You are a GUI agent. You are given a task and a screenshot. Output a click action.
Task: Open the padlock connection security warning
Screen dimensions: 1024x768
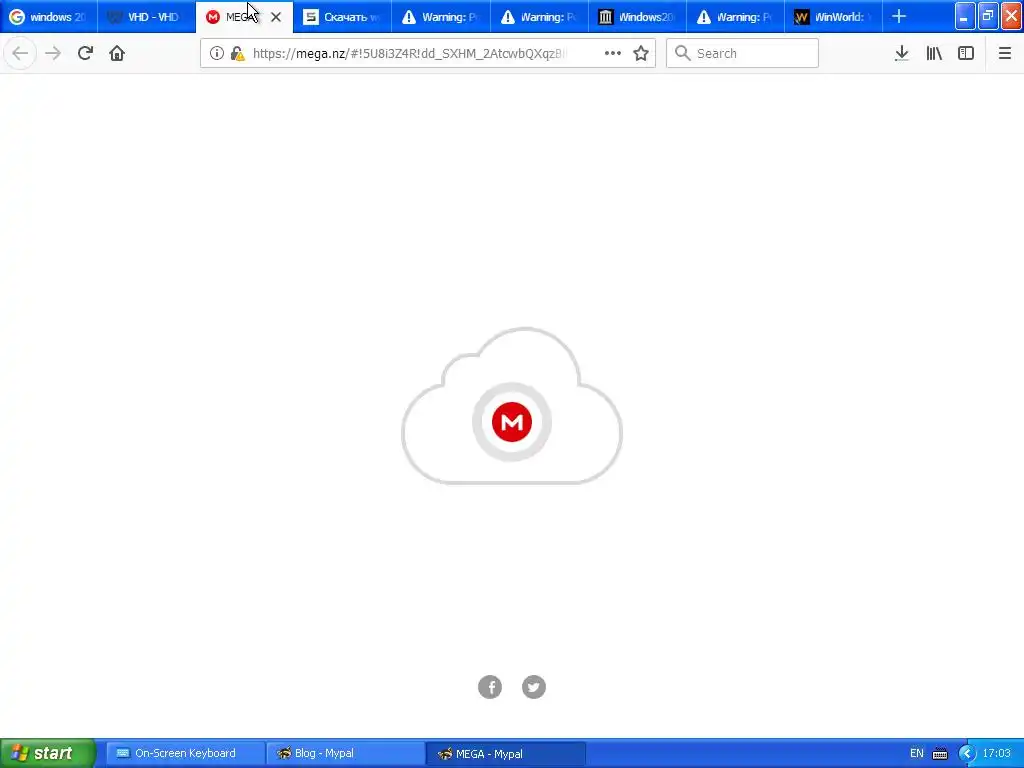[x=238, y=54]
